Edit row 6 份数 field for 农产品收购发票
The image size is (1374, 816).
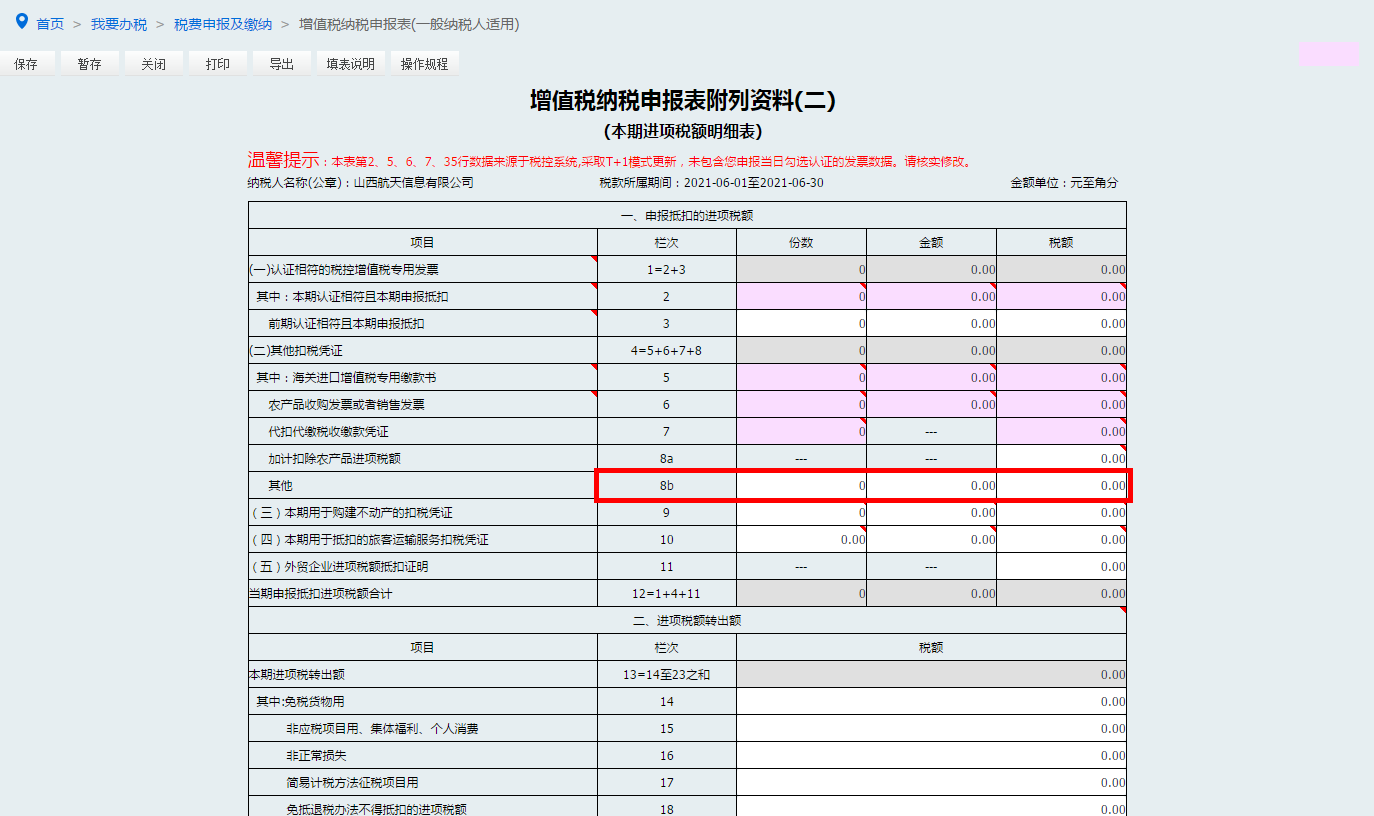coord(802,405)
